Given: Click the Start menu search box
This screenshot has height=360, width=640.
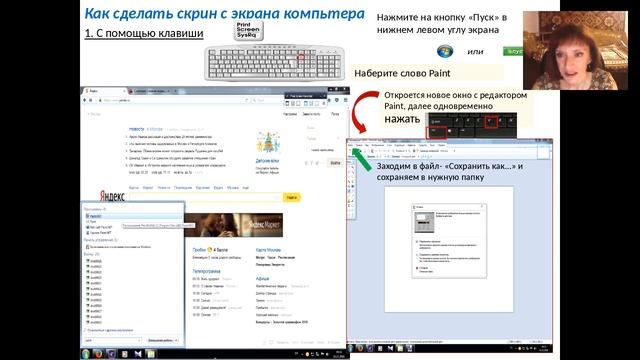Looking at the screenshot, I should click(113, 340).
